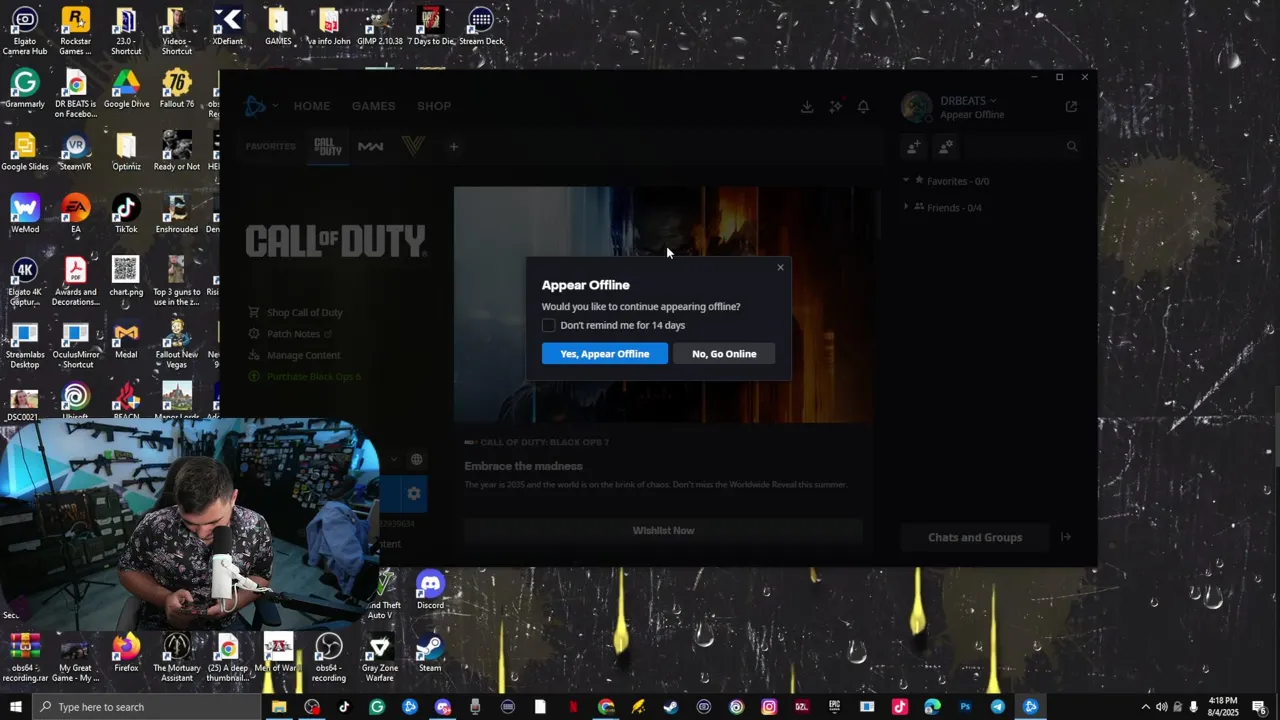Open the volume control in system tray

tap(1163, 707)
